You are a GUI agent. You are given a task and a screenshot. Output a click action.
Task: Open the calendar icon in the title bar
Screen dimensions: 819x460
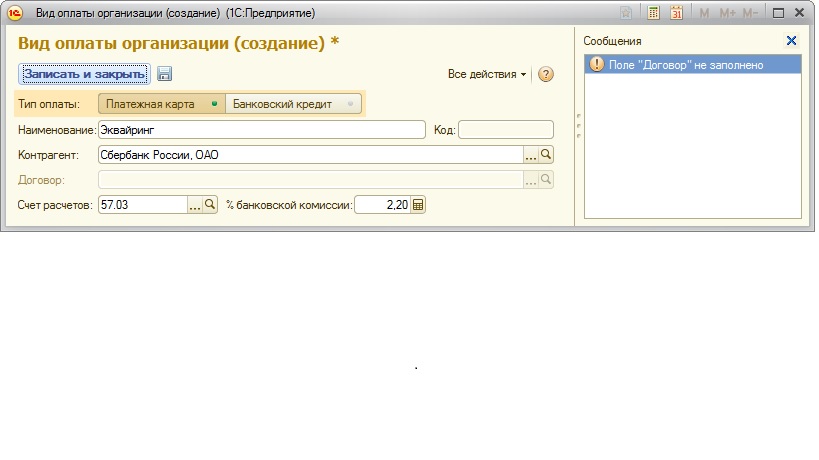coord(677,13)
